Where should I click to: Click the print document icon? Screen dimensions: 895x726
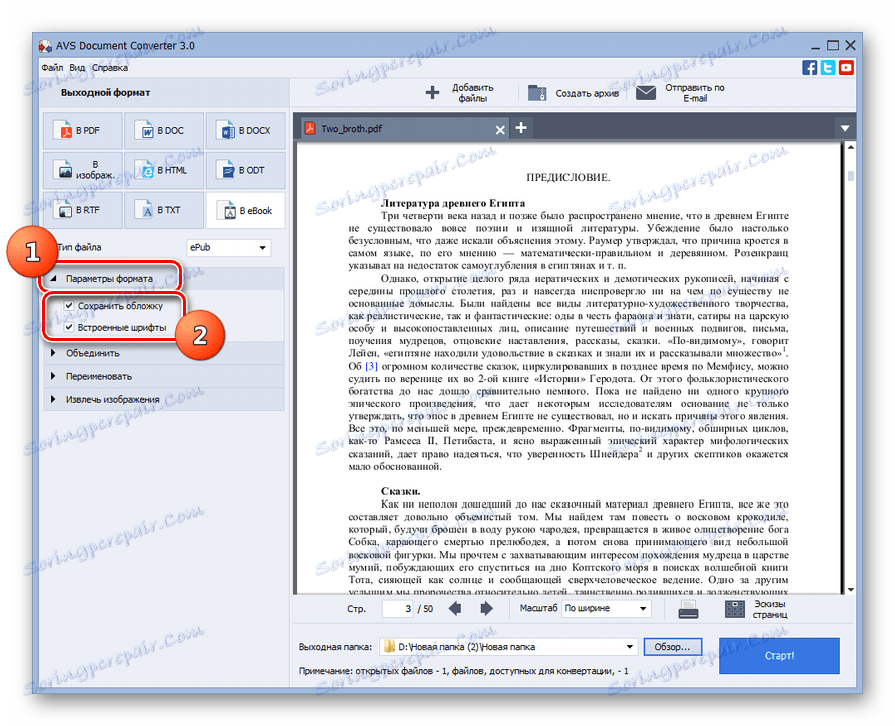tap(688, 610)
